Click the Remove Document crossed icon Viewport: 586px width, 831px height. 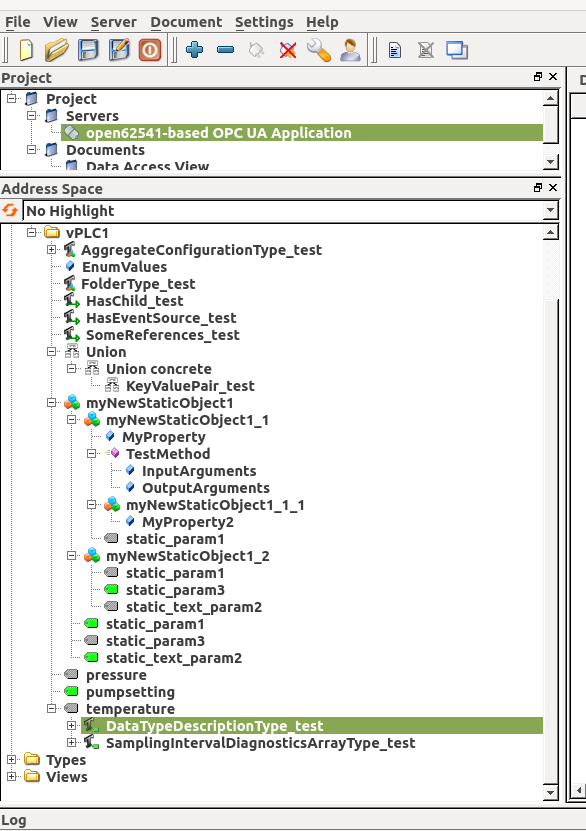click(x=425, y=50)
